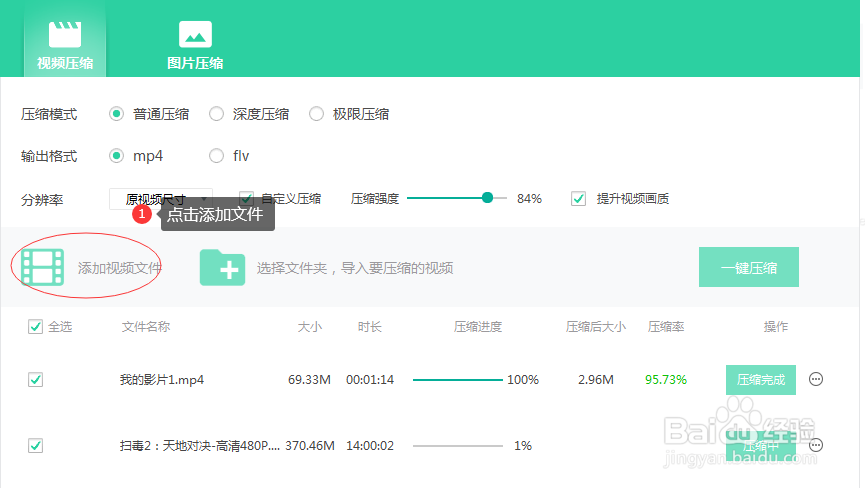This screenshot has height=488, width=865.
Task: Click the 1% progress bar of 扫毒2
Action: pos(458,446)
